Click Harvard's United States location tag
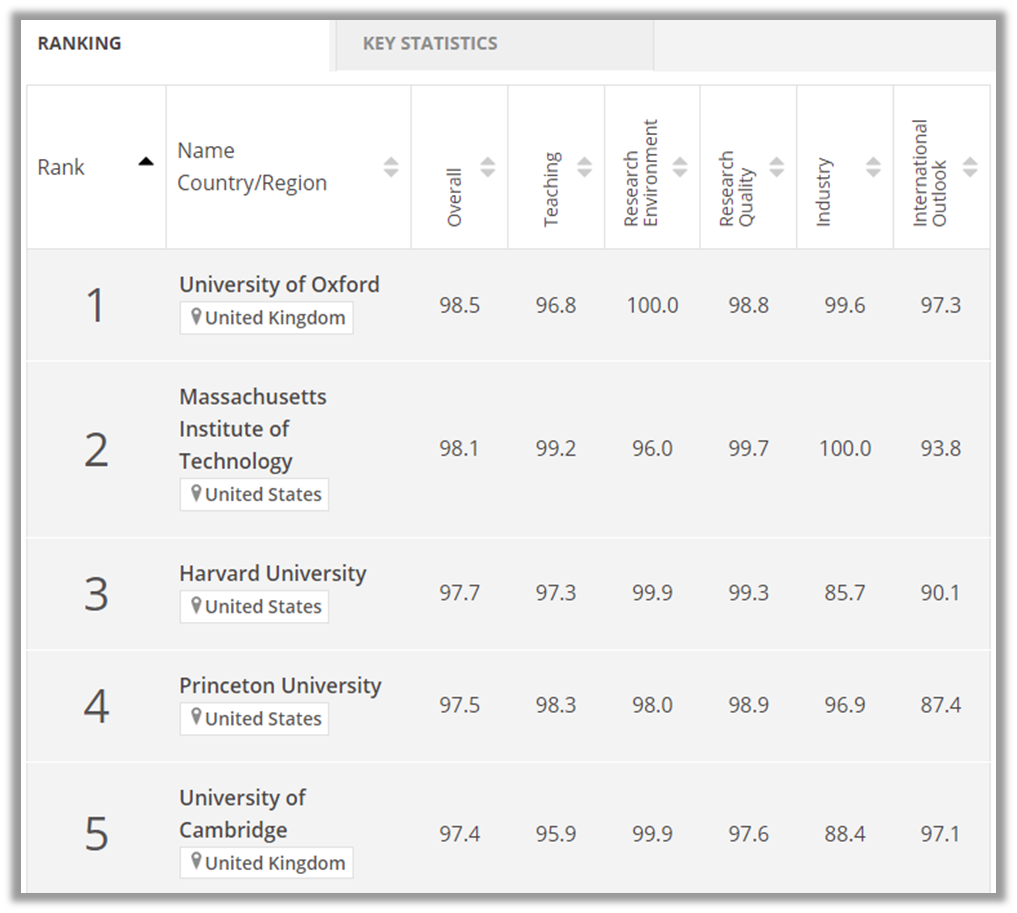This screenshot has height=913, width=1017. click(254, 606)
